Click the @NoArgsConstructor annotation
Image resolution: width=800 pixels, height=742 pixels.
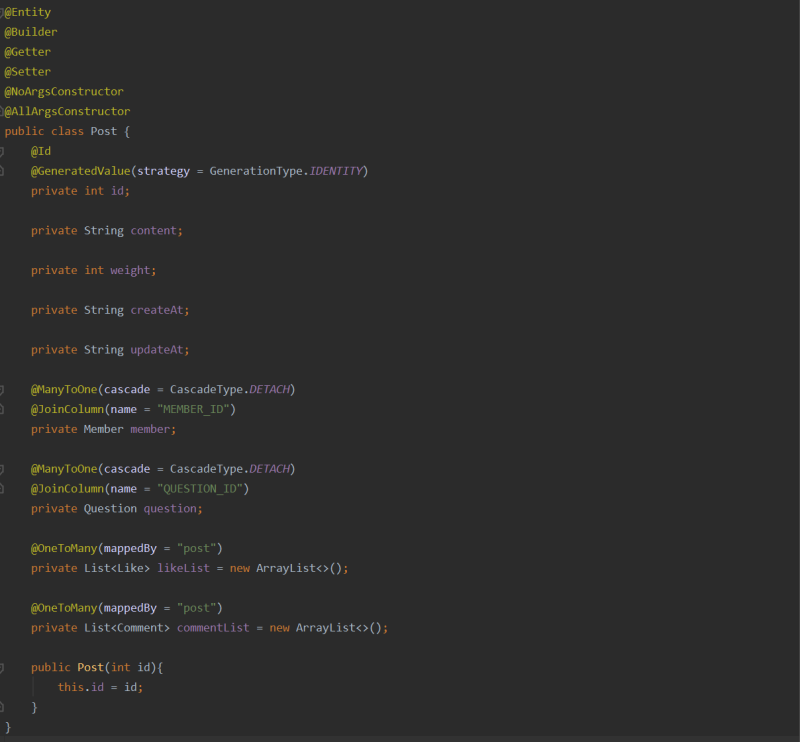[63, 91]
